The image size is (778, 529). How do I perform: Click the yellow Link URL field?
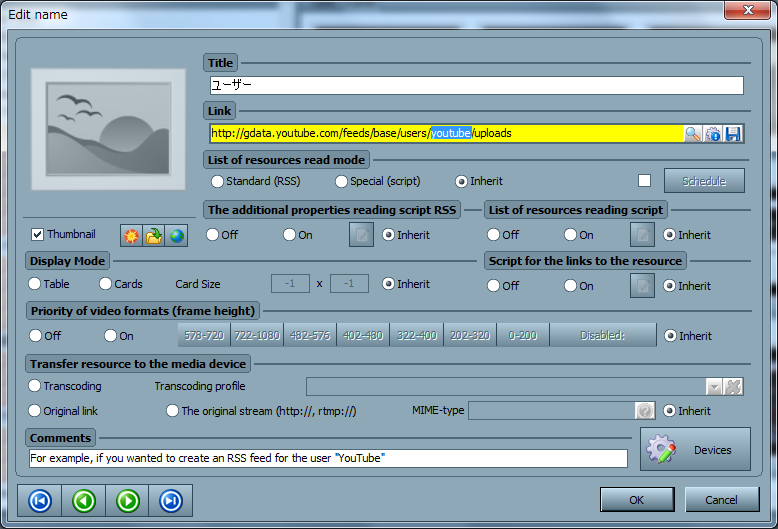click(447, 133)
